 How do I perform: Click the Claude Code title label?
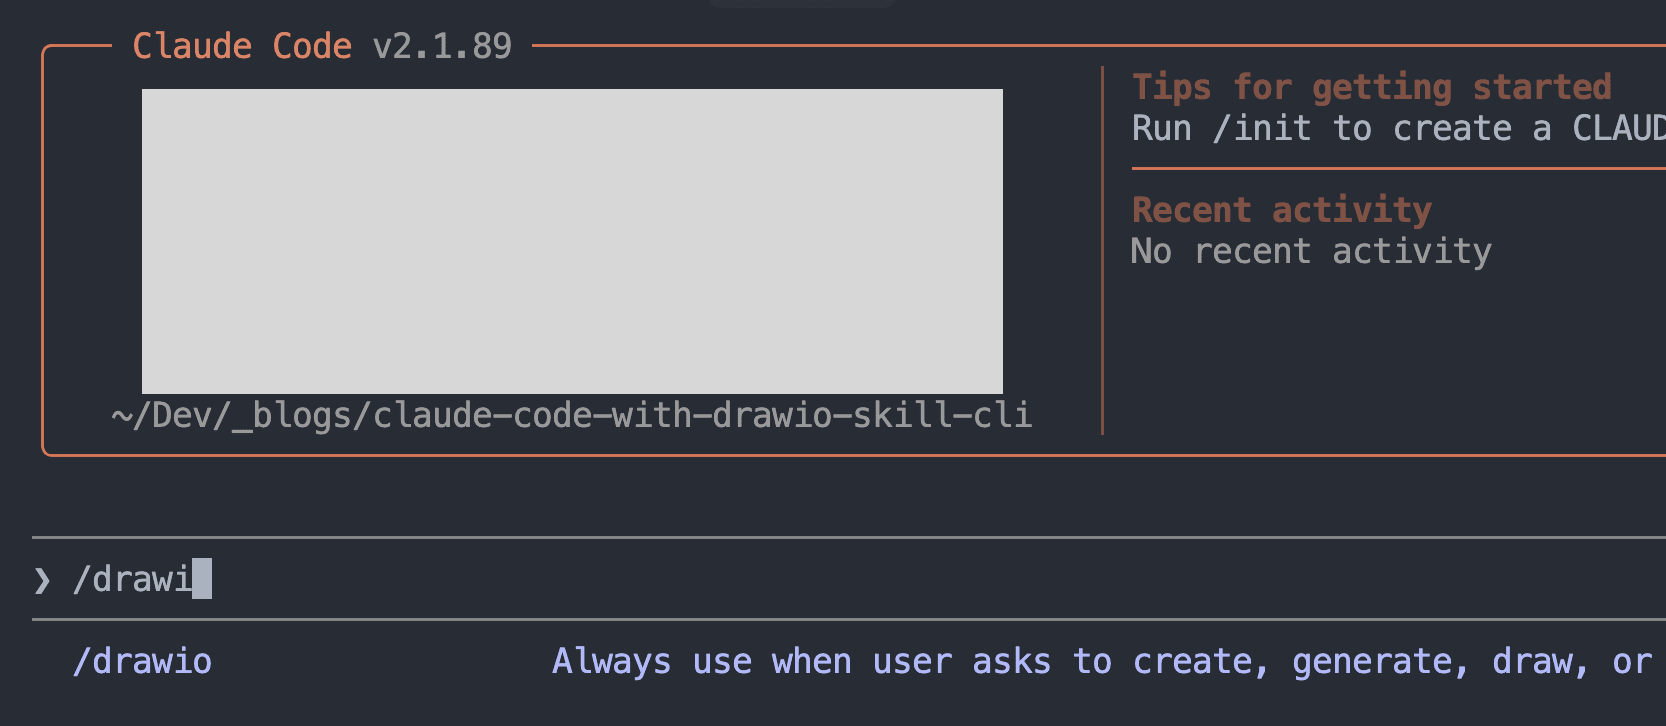click(x=242, y=46)
